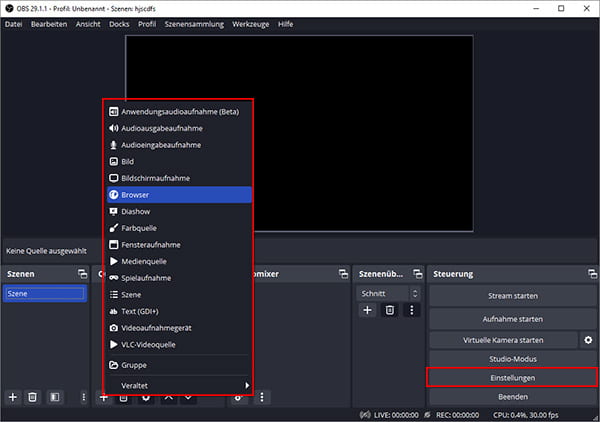Add a Diashow slideshow source
The width and height of the screenshot is (600, 422).
click(179, 212)
